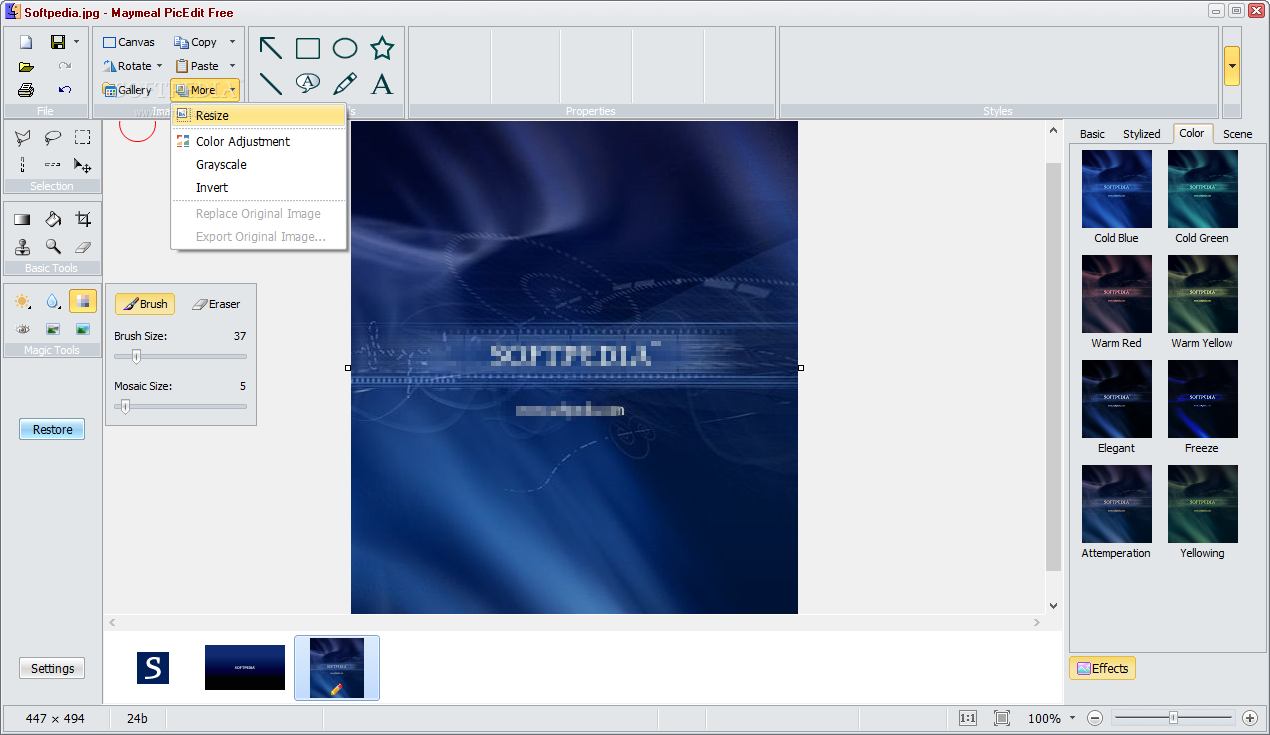This screenshot has width=1270, height=735.
Task: Click canvas vertical scrollbar down arrow
Action: [x=1052, y=605]
